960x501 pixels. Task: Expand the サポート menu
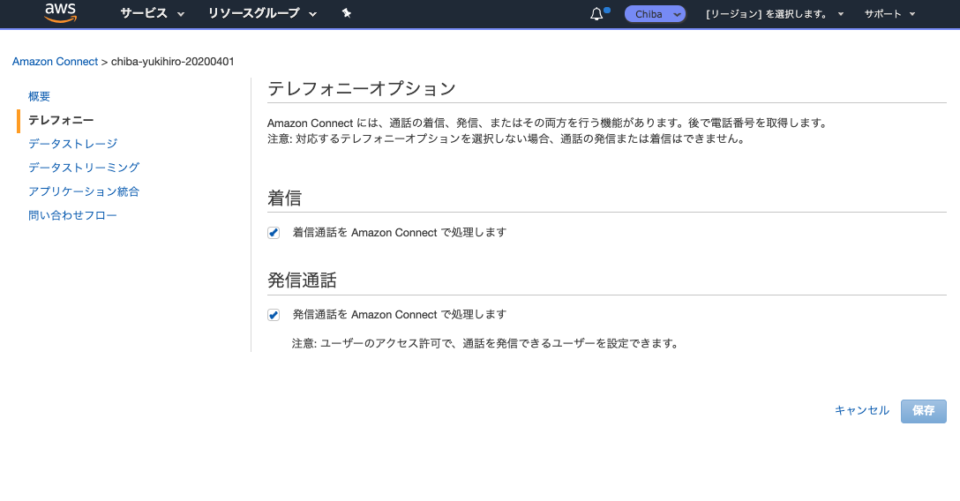coord(890,13)
